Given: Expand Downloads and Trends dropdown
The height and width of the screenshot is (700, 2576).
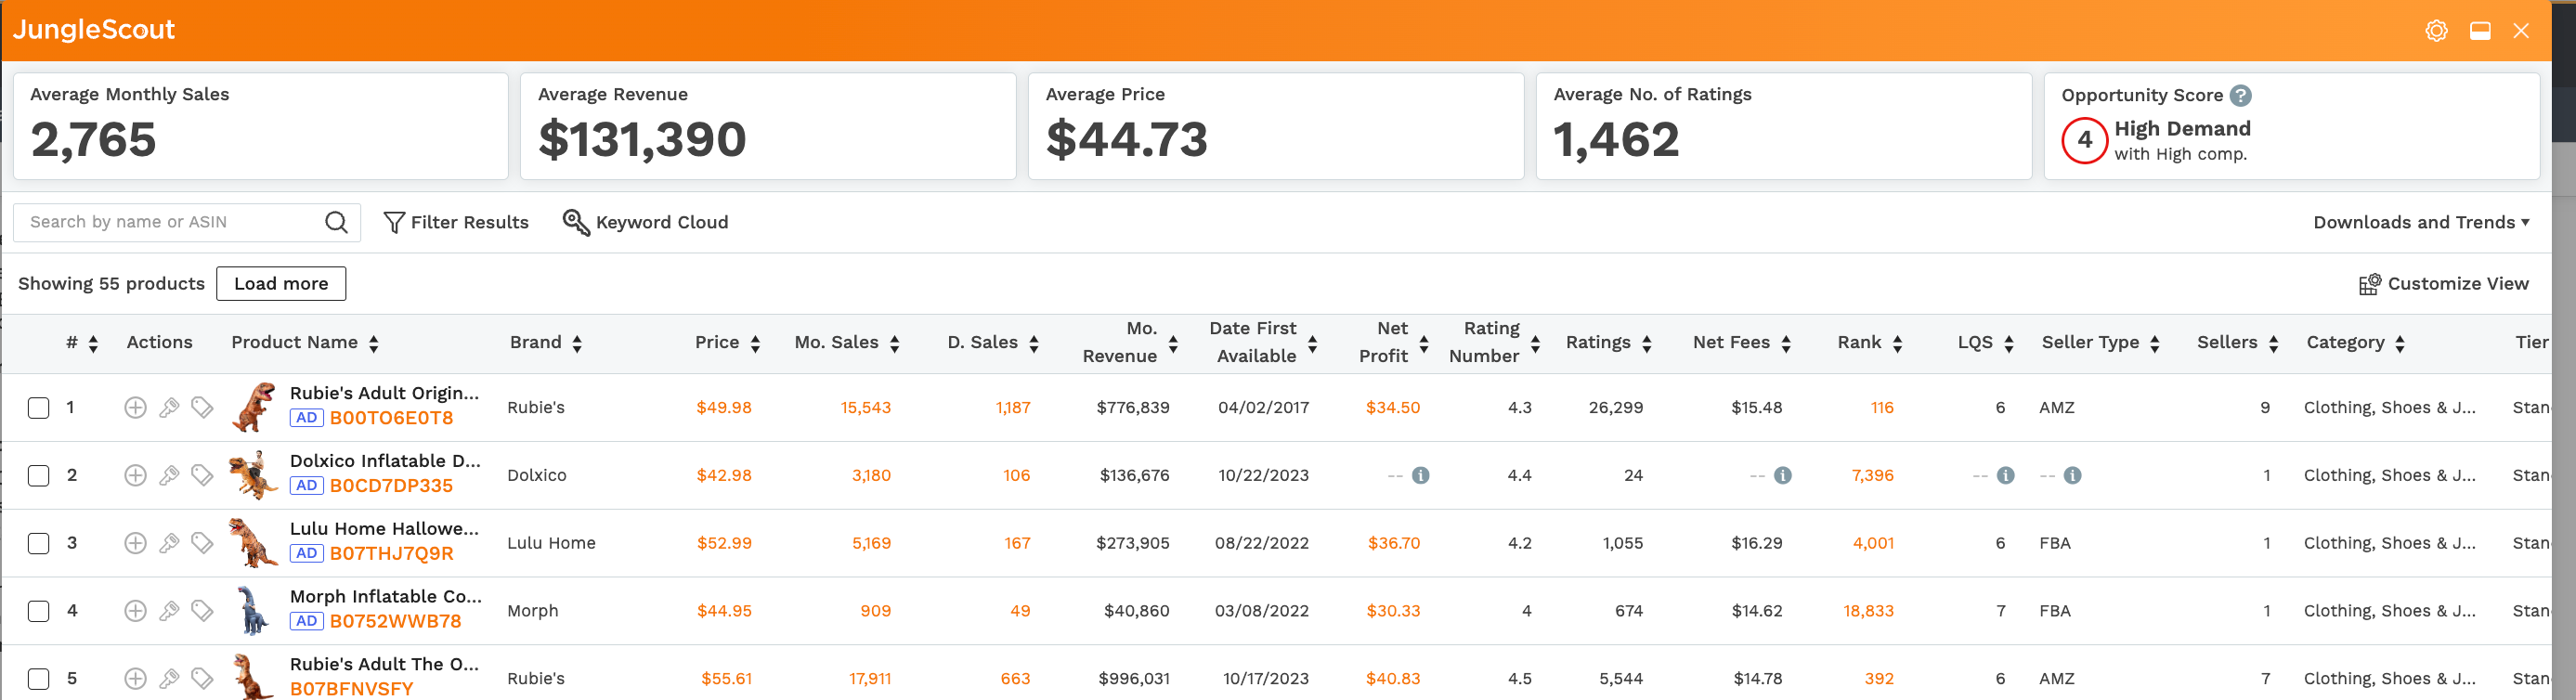Looking at the screenshot, I should [2421, 222].
